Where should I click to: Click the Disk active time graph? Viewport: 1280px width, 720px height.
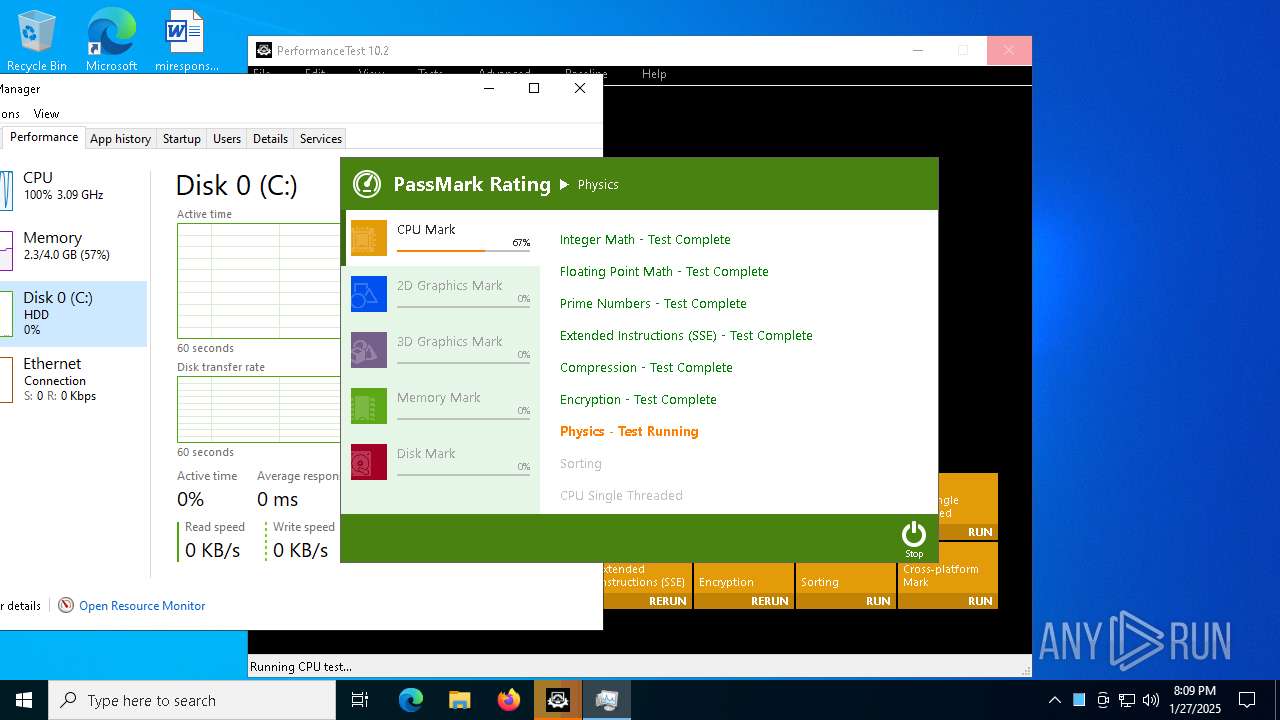click(x=259, y=281)
